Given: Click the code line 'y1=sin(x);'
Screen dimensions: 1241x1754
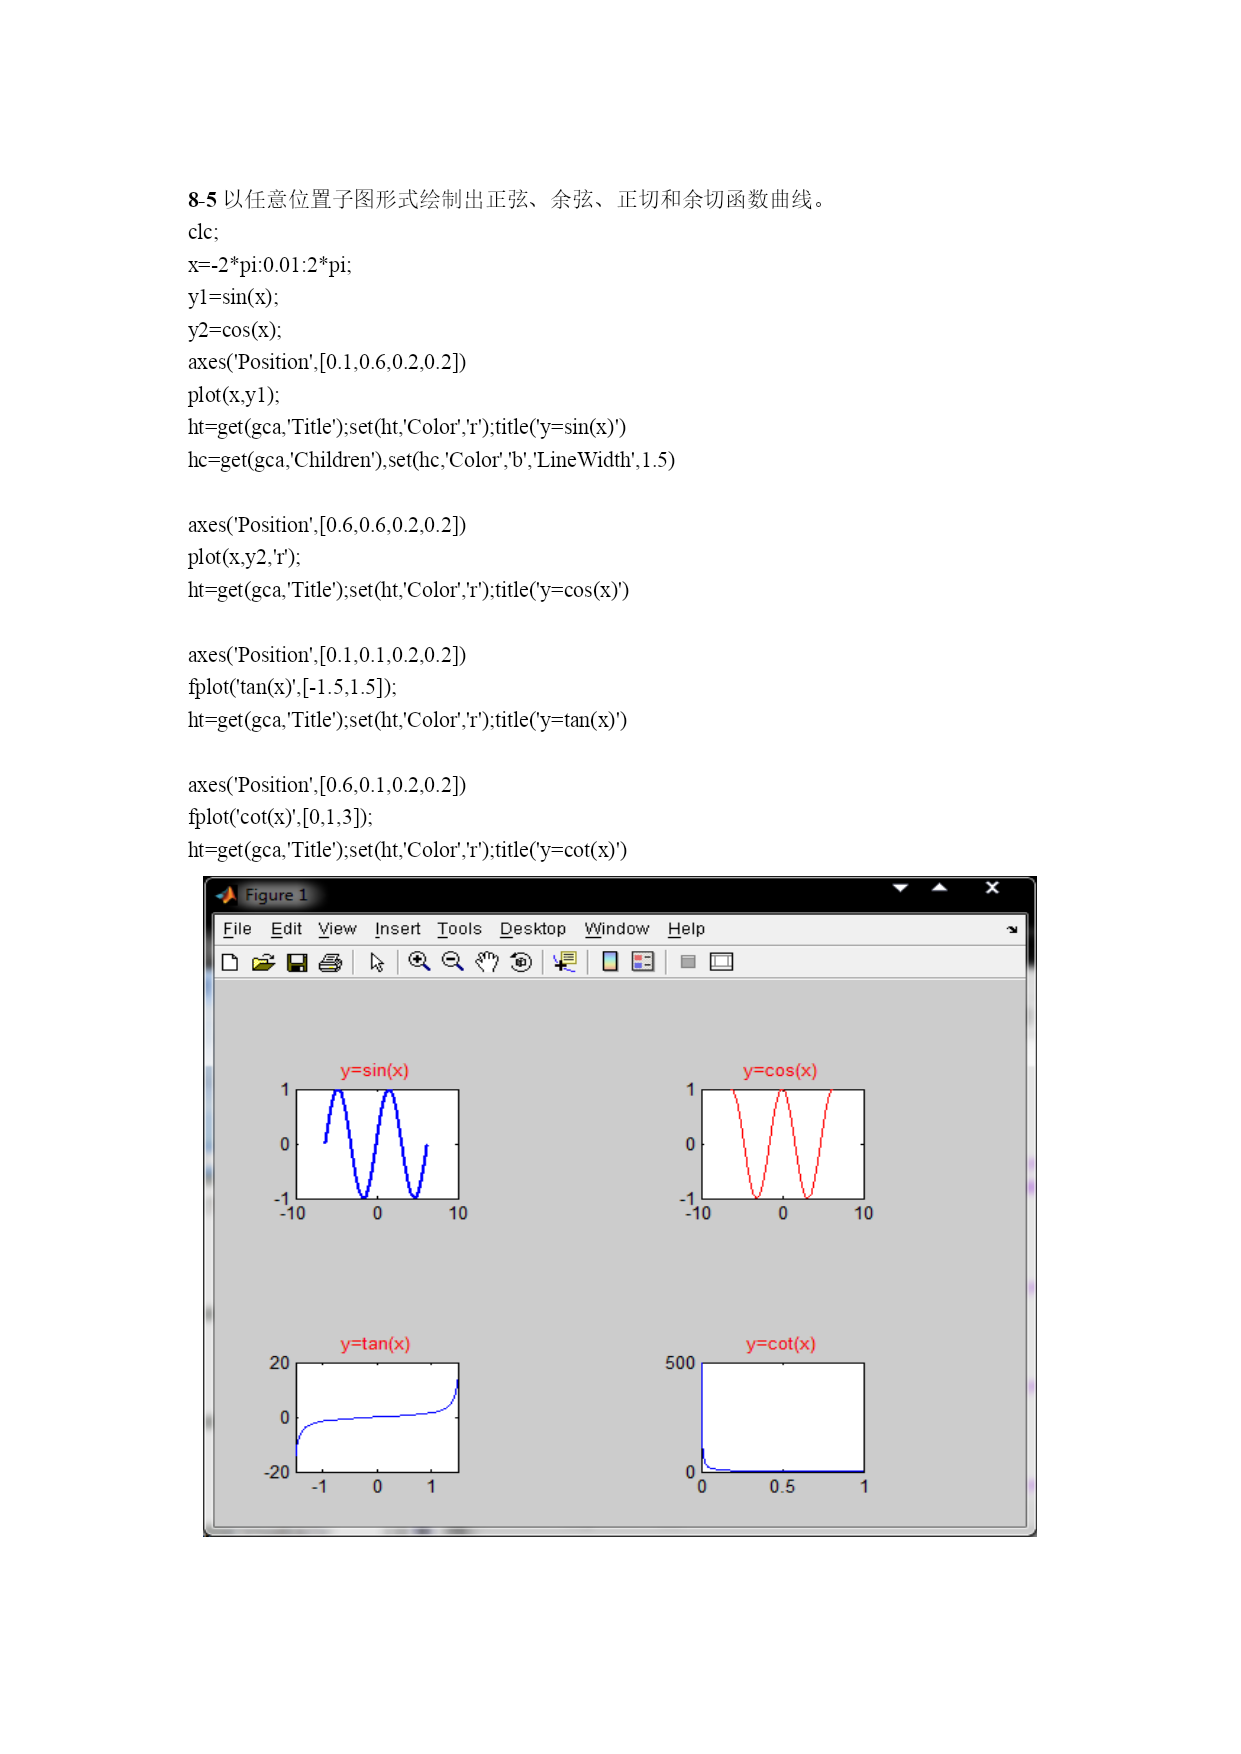Looking at the screenshot, I should click(x=233, y=297).
